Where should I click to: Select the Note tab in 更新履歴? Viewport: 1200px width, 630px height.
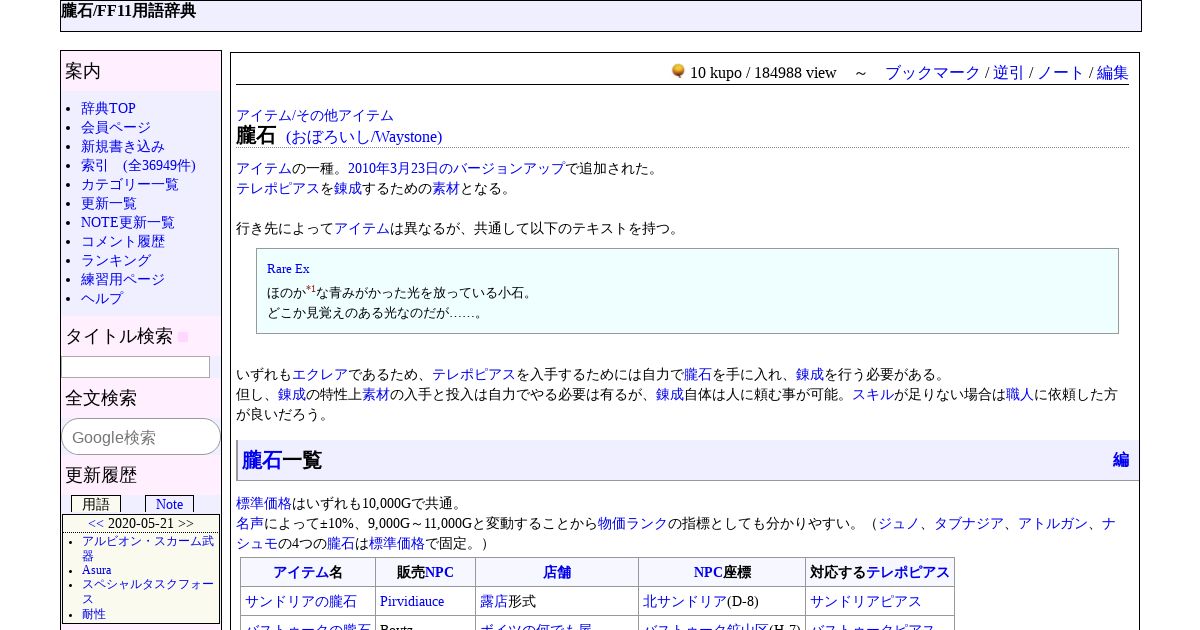169,504
